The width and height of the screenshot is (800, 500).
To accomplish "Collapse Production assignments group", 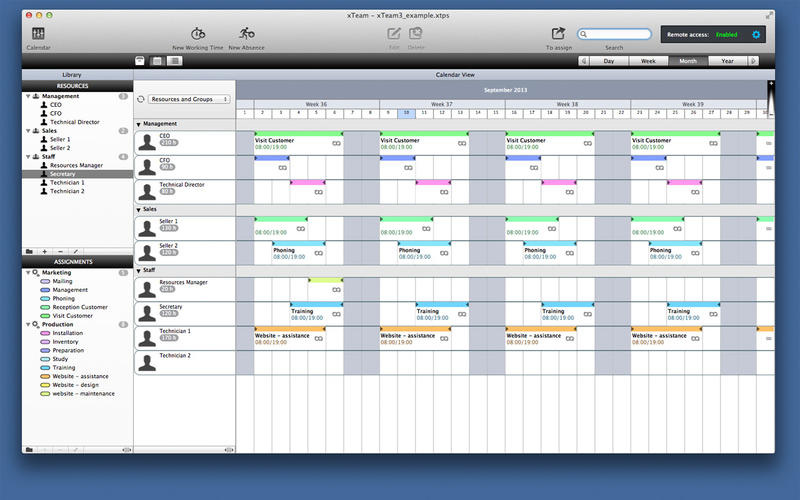I will tap(28, 324).
